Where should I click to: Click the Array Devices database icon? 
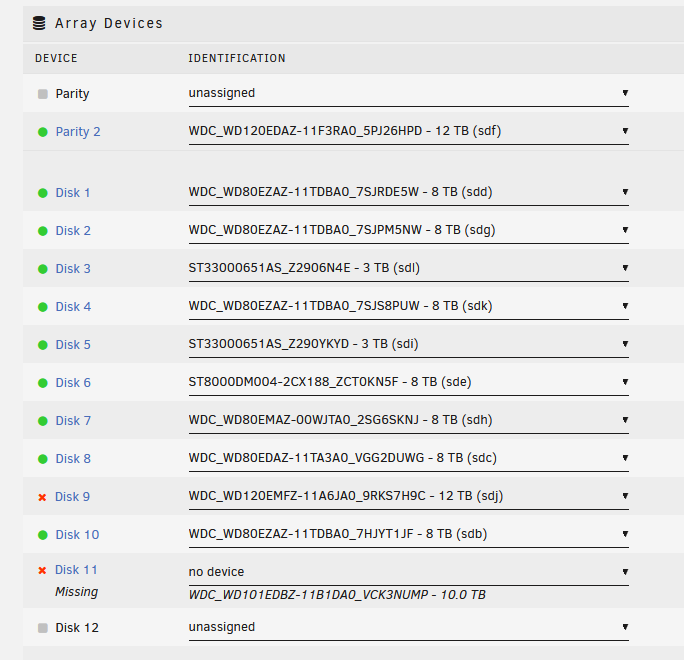39,23
